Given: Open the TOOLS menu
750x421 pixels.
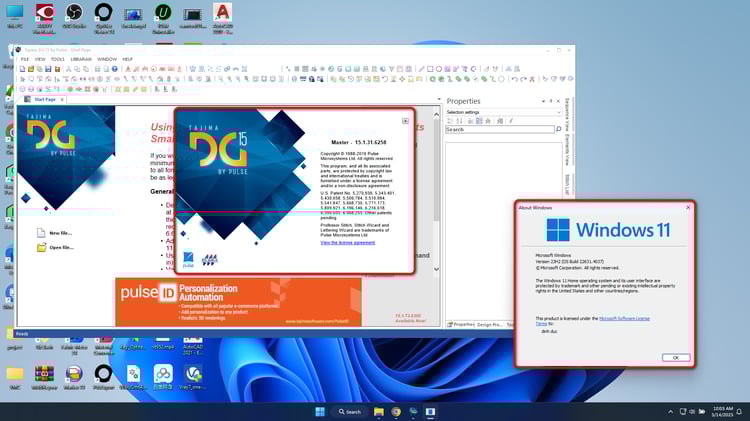Looking at the screenshot, I should pyautogui.click(x=57, y=59).
